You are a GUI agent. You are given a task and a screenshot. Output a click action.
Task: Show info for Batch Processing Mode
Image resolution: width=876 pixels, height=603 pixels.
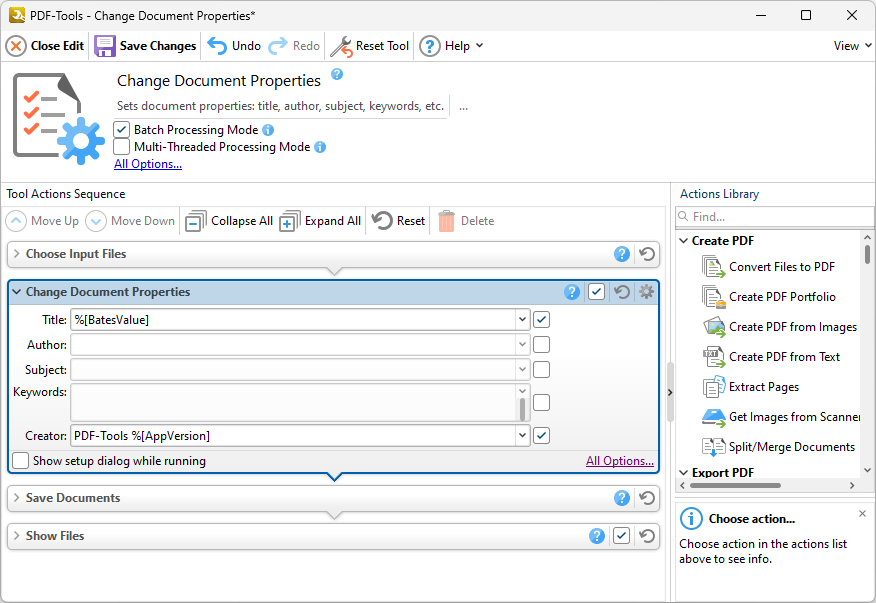(268, 130)
